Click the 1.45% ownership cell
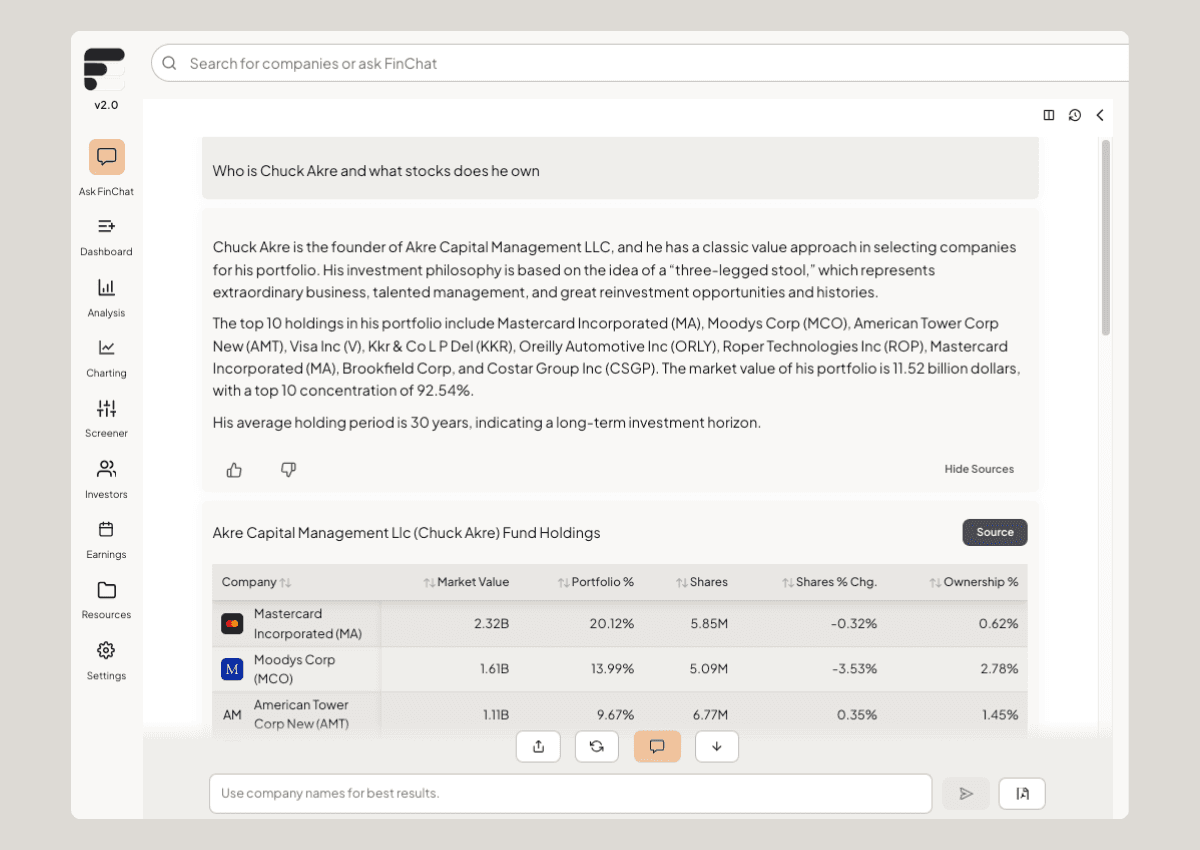The width and height of the screenshot is (1200, 850). coord(999,715)
